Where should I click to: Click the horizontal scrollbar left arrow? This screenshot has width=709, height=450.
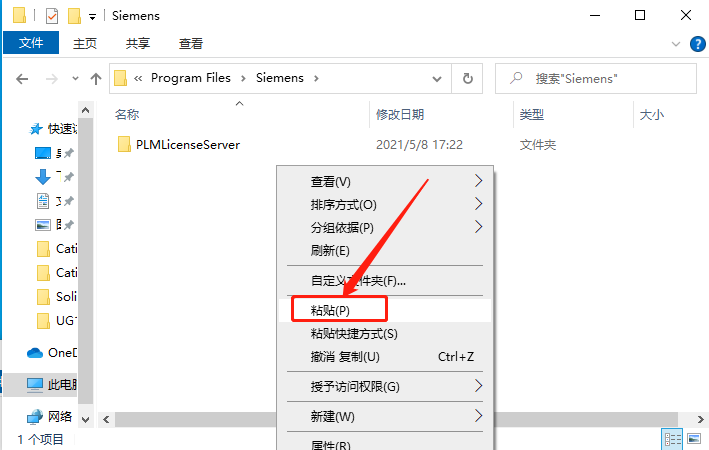click(106, 420)
